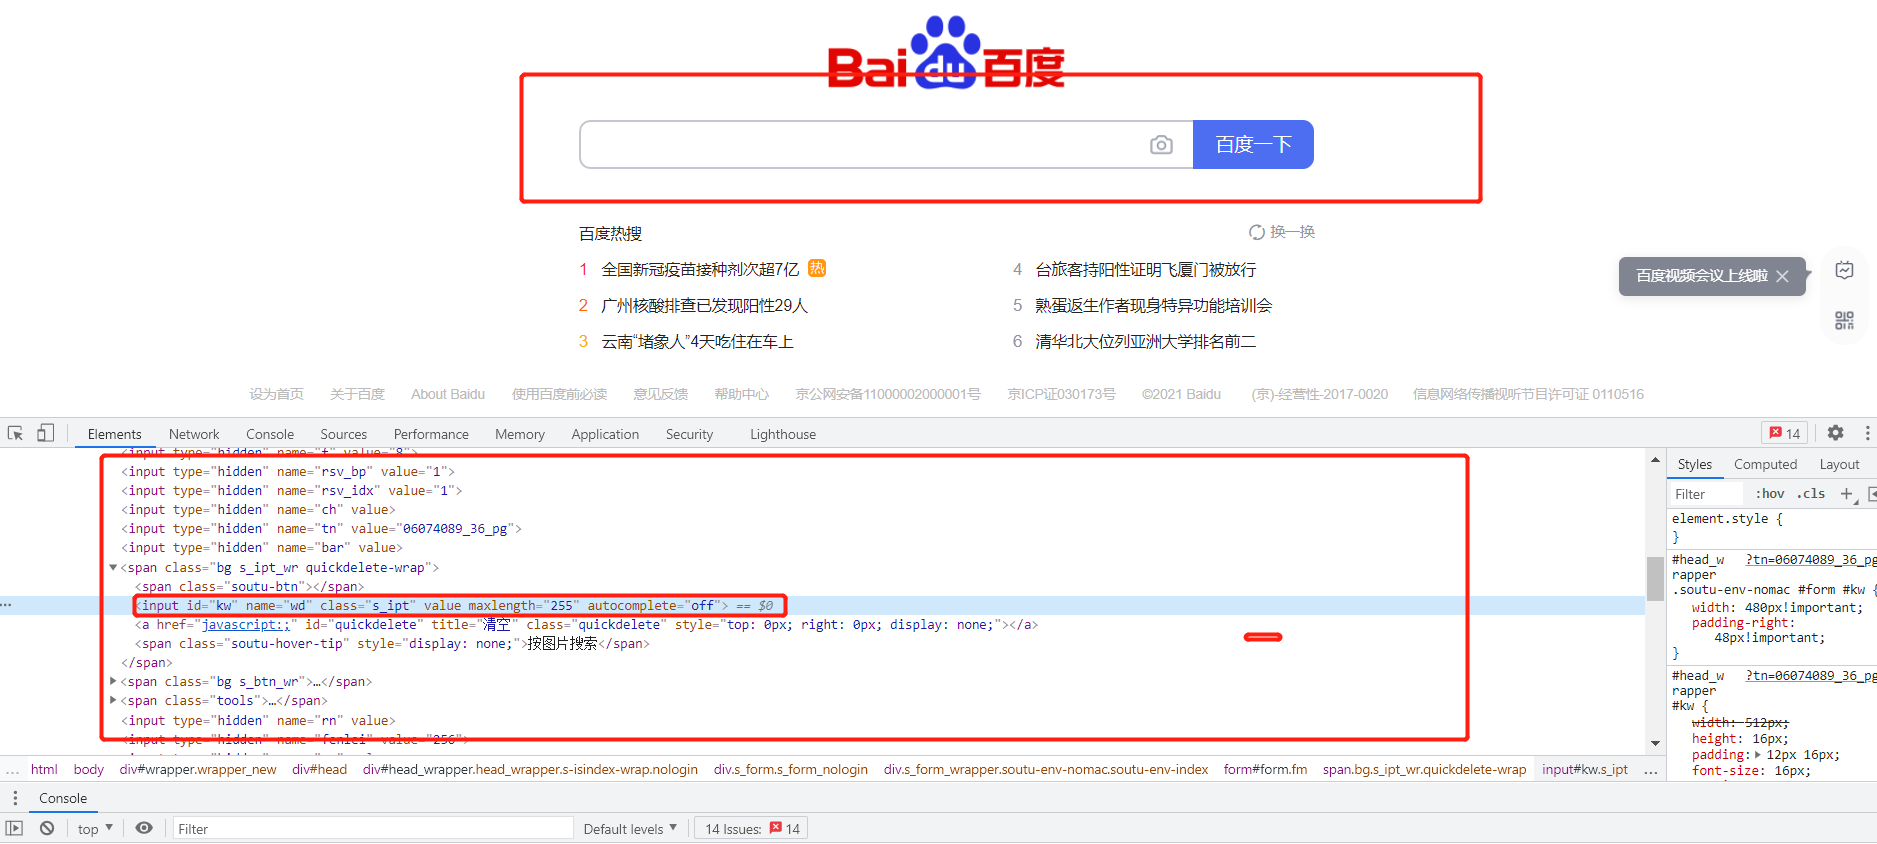
Task: Click the DOM row actions ellipsis
Action: tap(6, 605)
